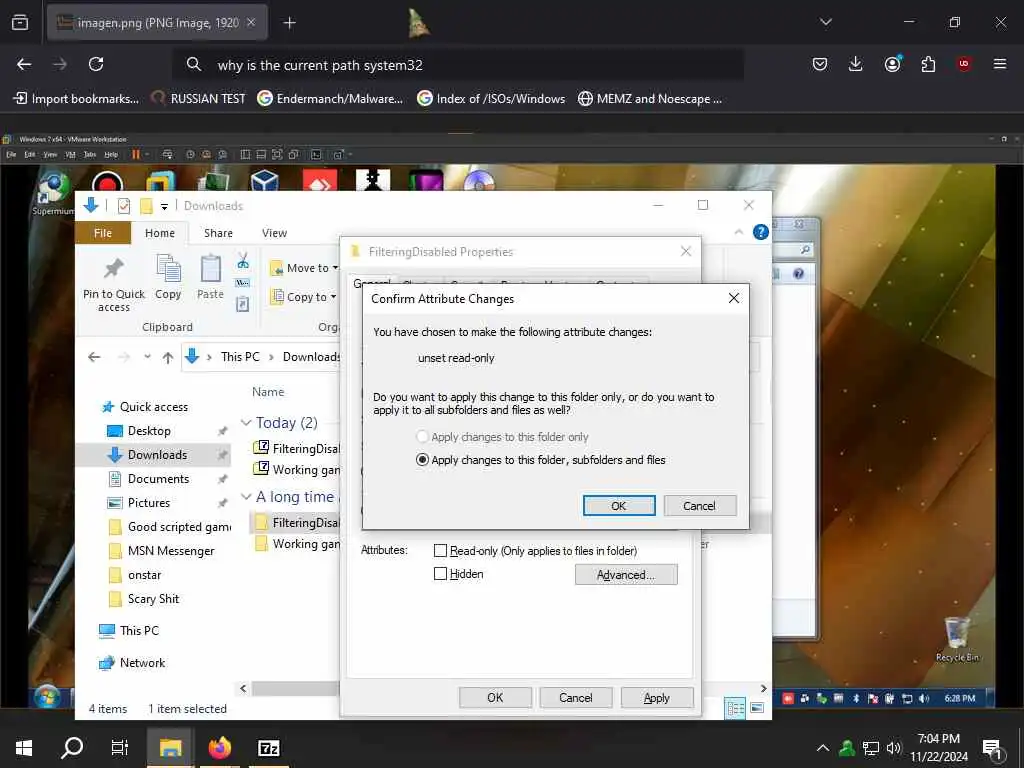Show hidden host tray icons chevron
Image resolution: width=1024 pixels, height=768 pixels.
click(823, 748)
